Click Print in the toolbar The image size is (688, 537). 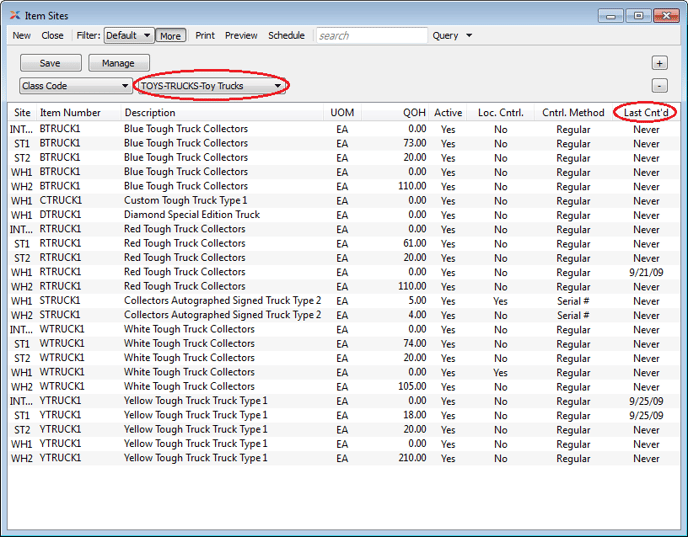205,36
